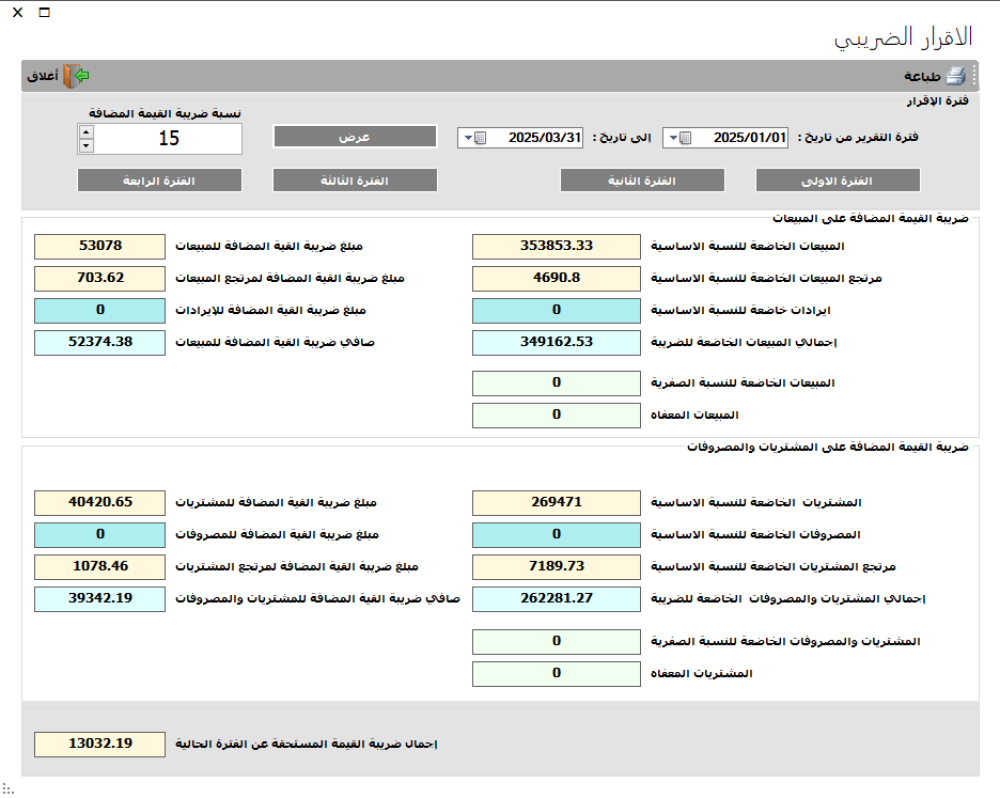Close the window with the X button
This screenshot has width=1000, height=798.
point(17,13)
